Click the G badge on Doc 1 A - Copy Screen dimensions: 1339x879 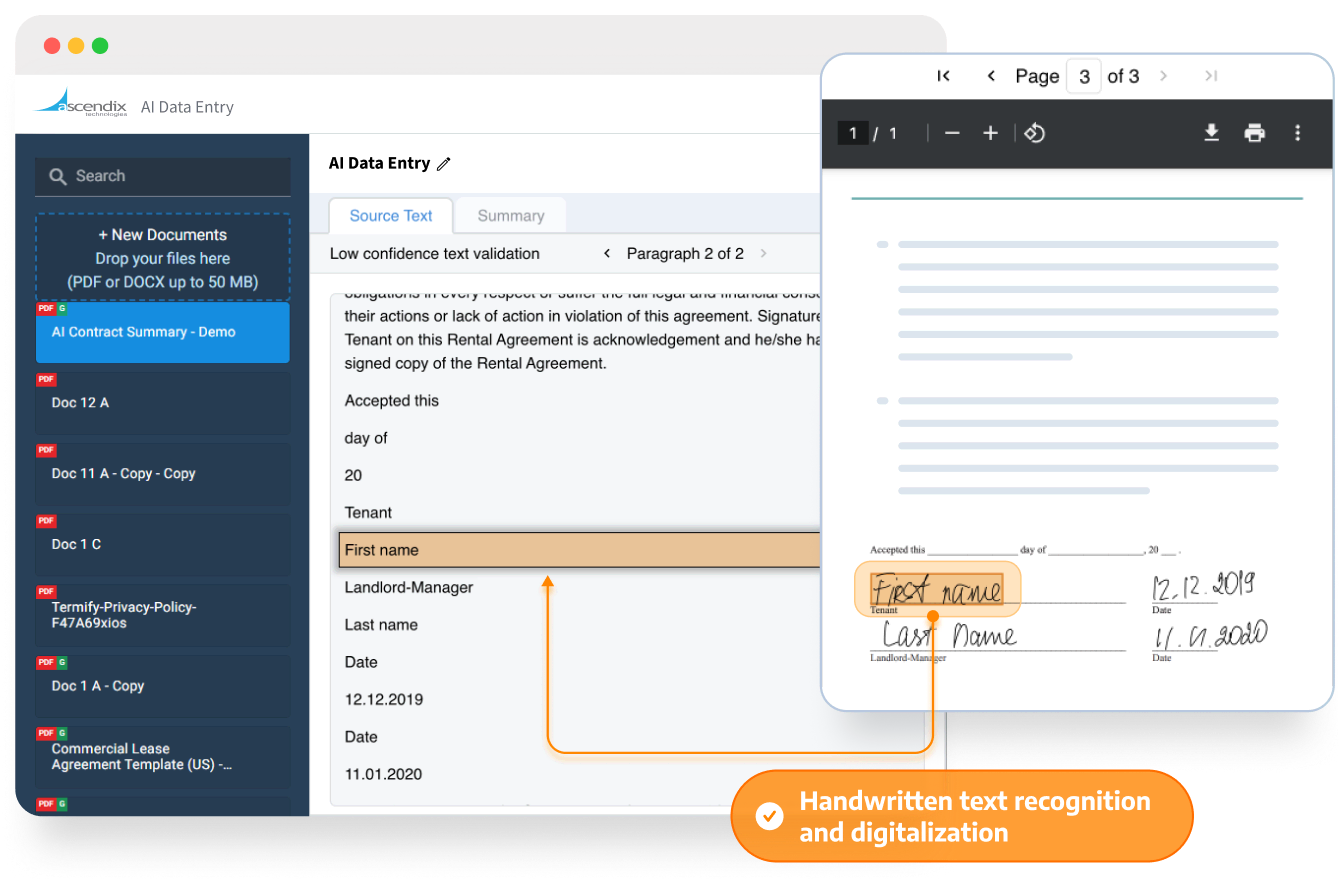[62, 663]
